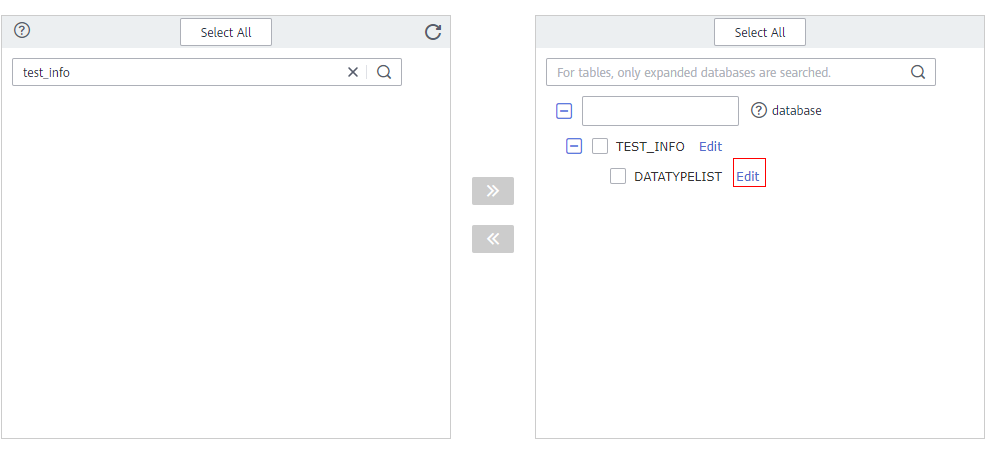Check the TEST_INFO checkbox

[600, 146]
